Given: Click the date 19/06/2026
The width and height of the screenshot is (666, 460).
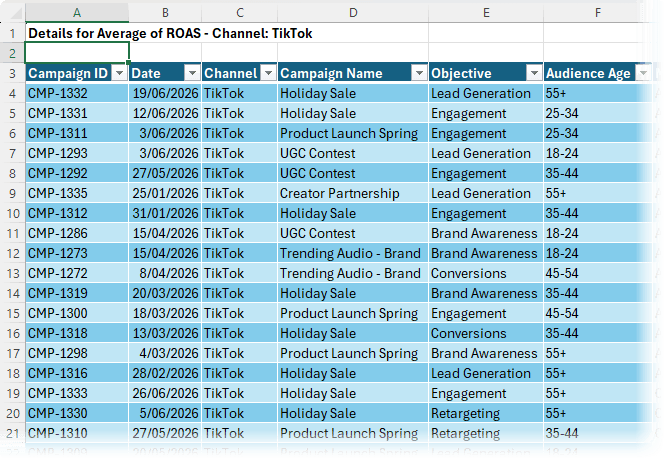Looking at the screenshot, I should [x=165, y=93].
